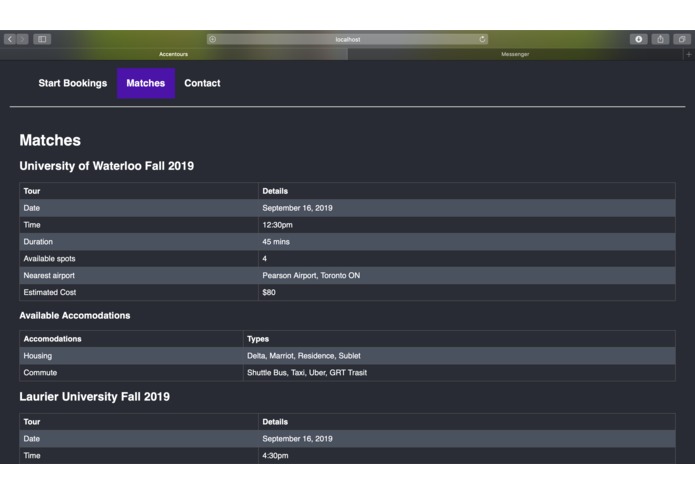Viewport: 695px width, 494px height.
Task: Click the plus icon in the address bar
Action: coord(213,39)
